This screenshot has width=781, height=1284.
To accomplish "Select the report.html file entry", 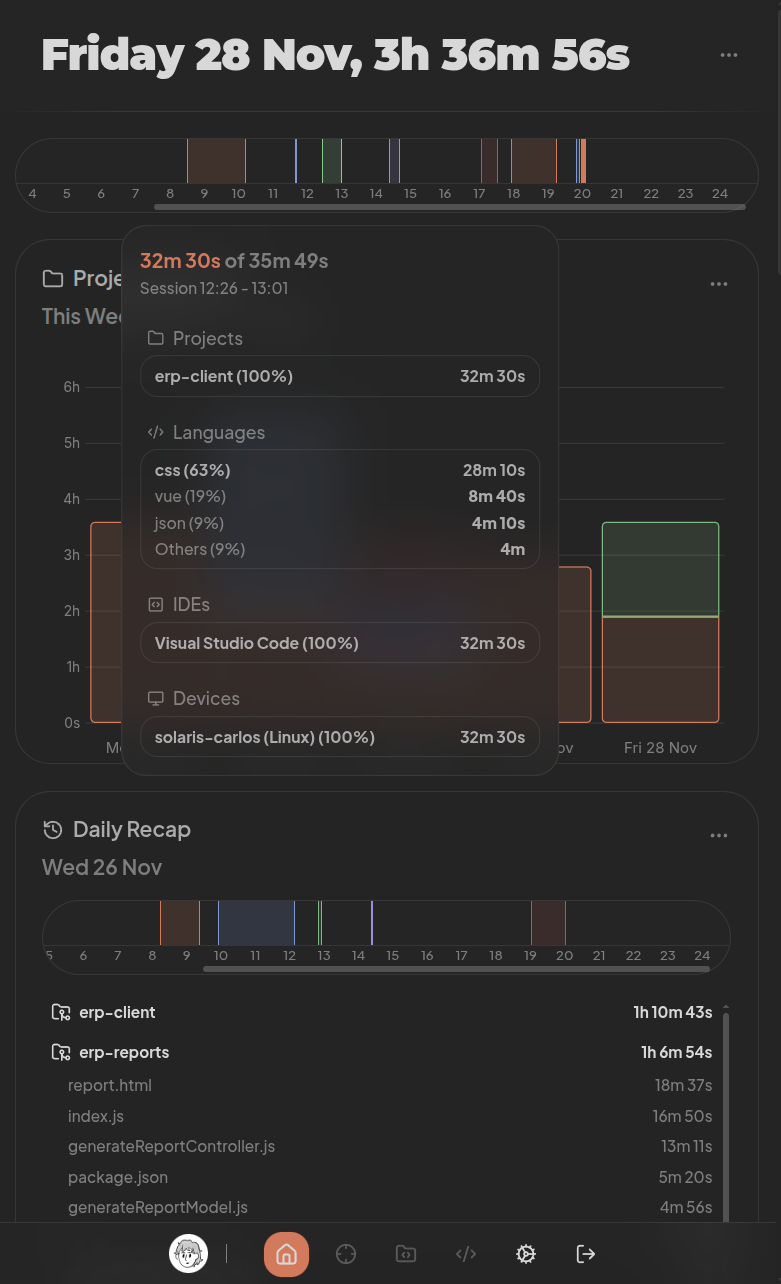I will pyautogui.click(x=110, y=1085).
